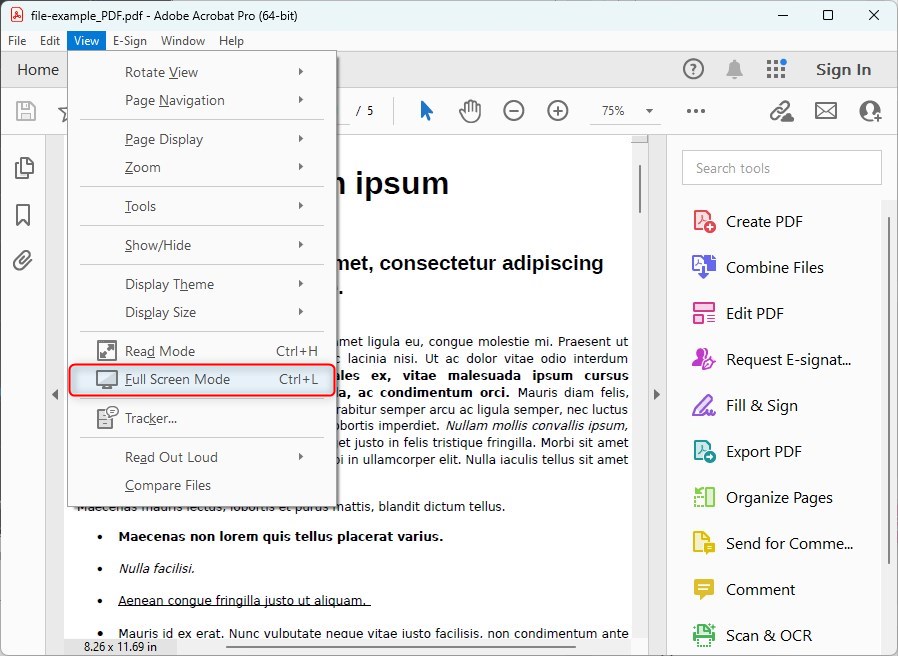Switch to the Home tab
898x656 pixels.
click(x=36, y=69)
